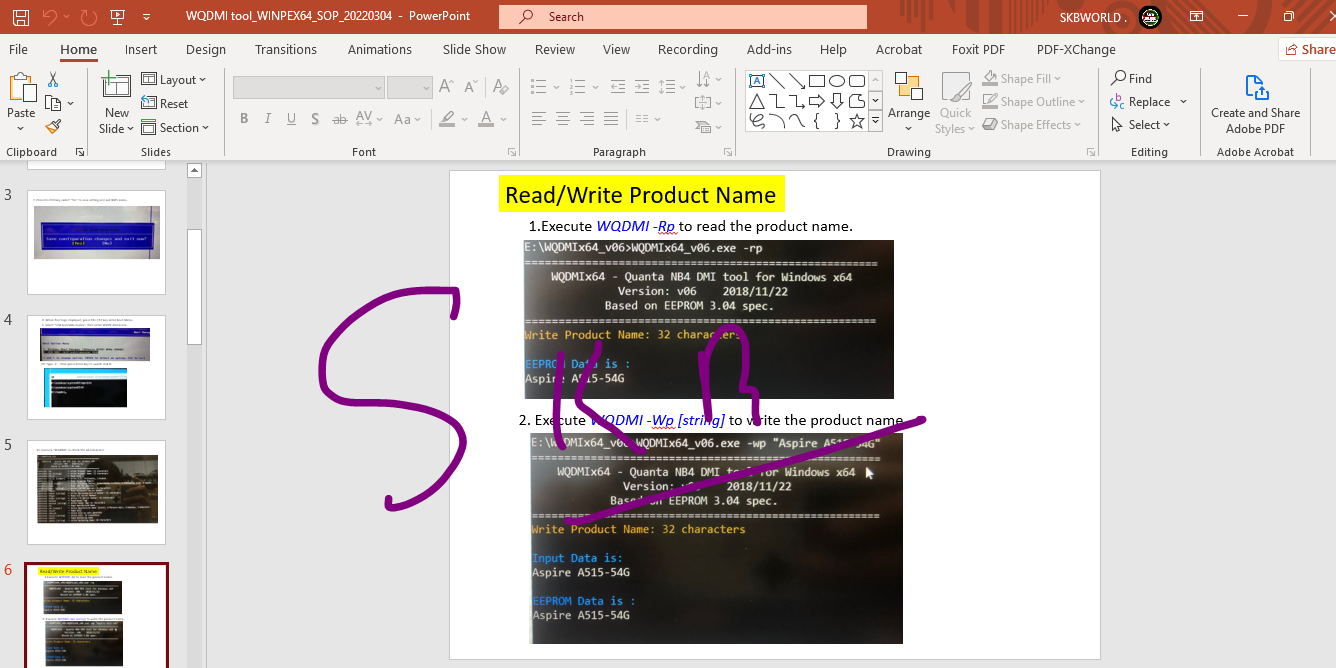Select the Text Box shape

click(757, 81)
